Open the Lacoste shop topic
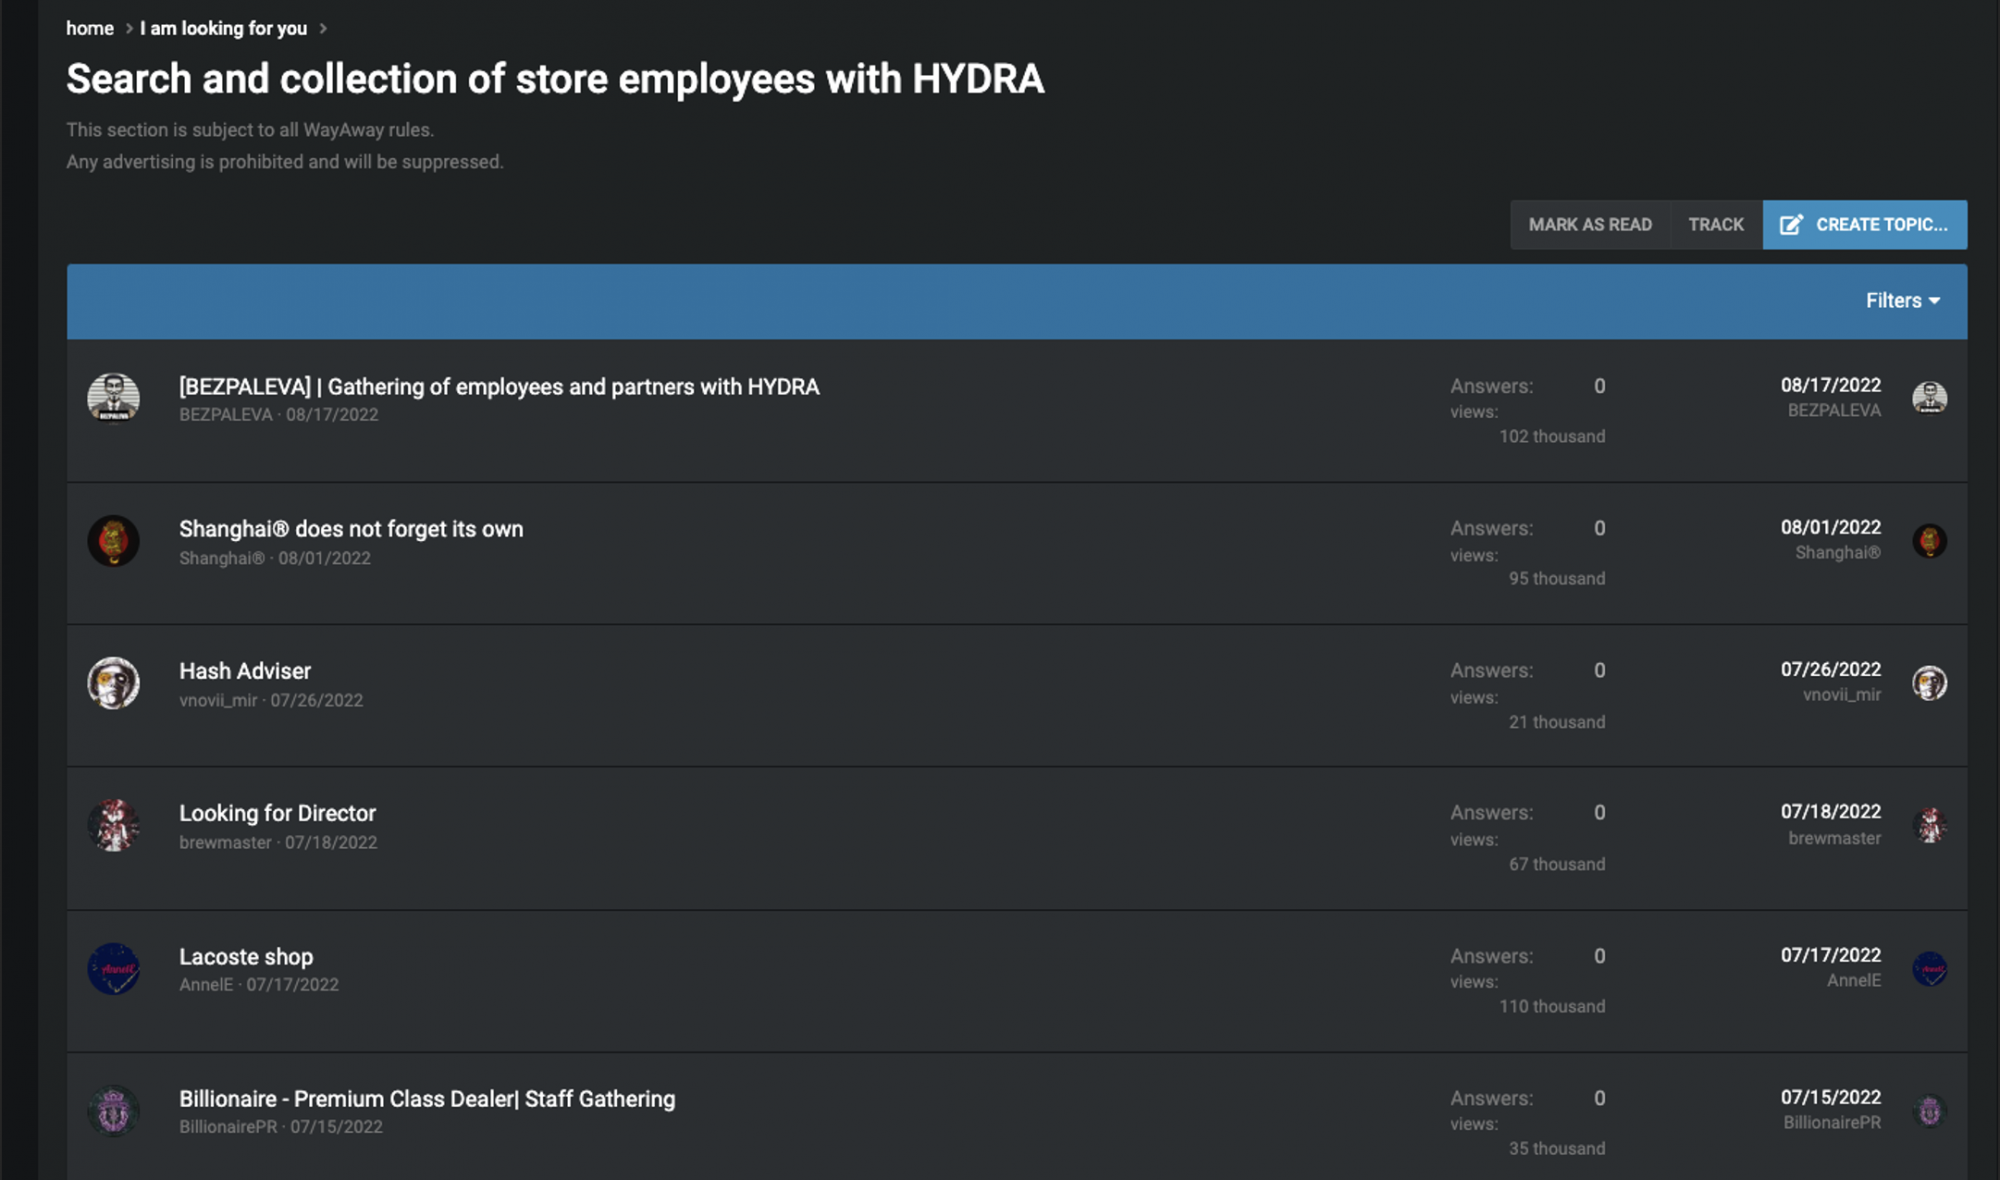The width and height of the screenshot is (2000, 1180). point(246,957)
